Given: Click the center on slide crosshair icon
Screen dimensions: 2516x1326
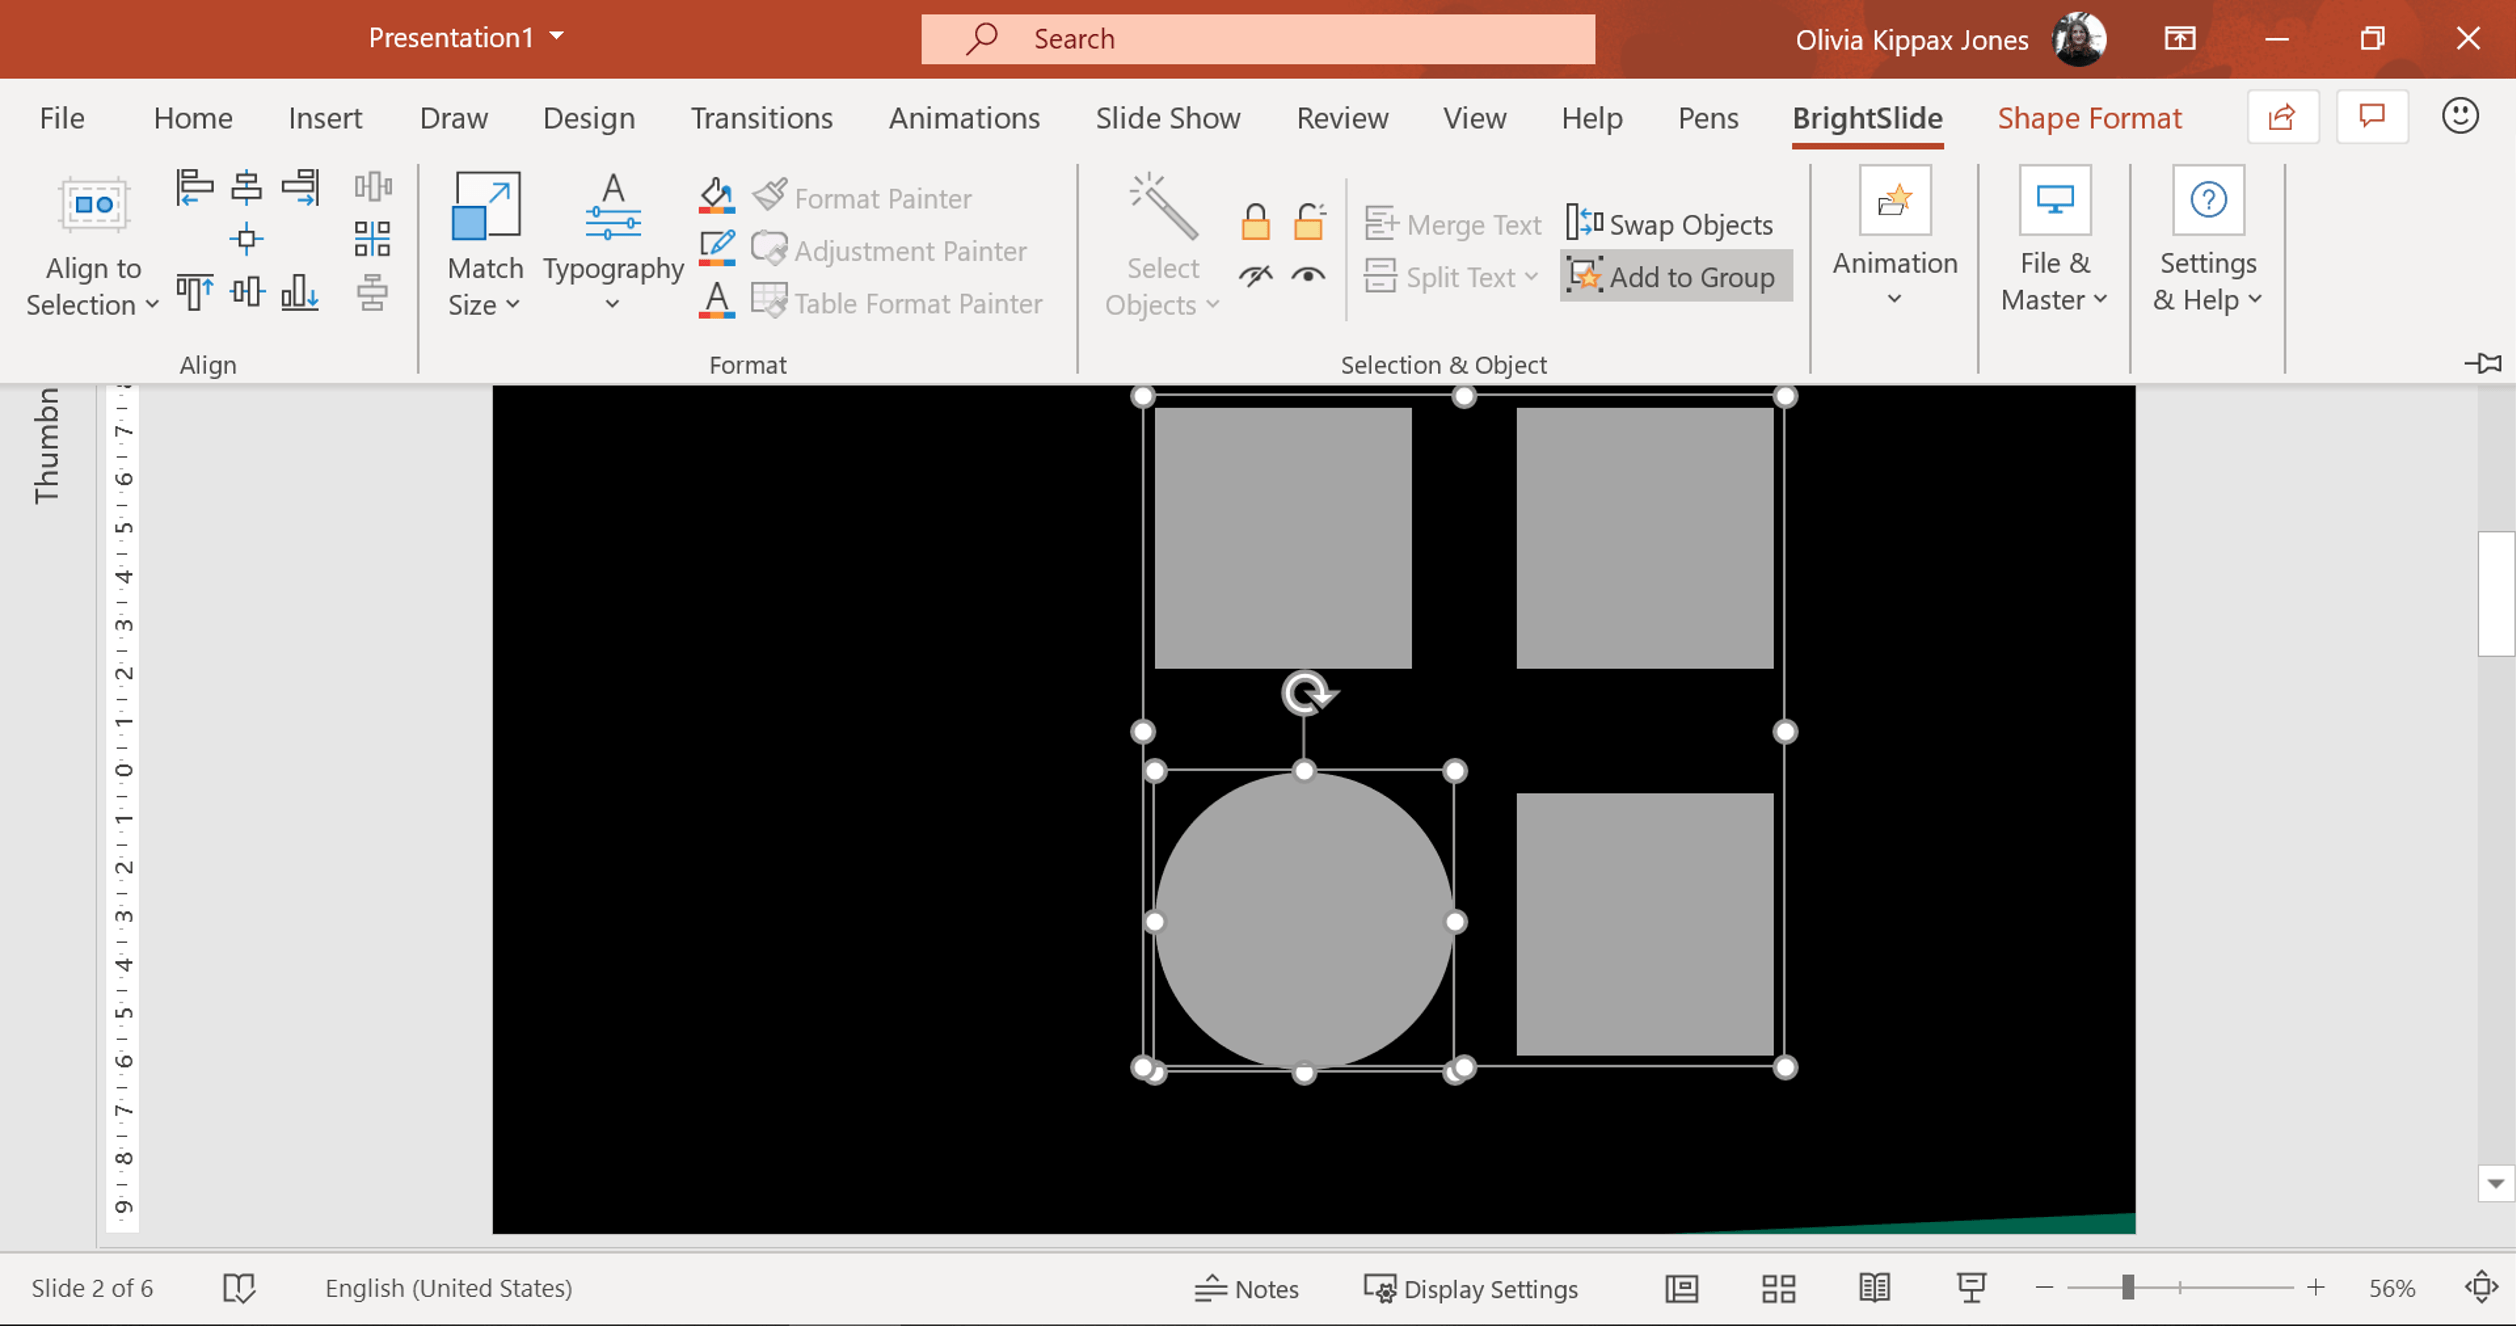Looking at the screenshot, I should [x=246, y=240].
